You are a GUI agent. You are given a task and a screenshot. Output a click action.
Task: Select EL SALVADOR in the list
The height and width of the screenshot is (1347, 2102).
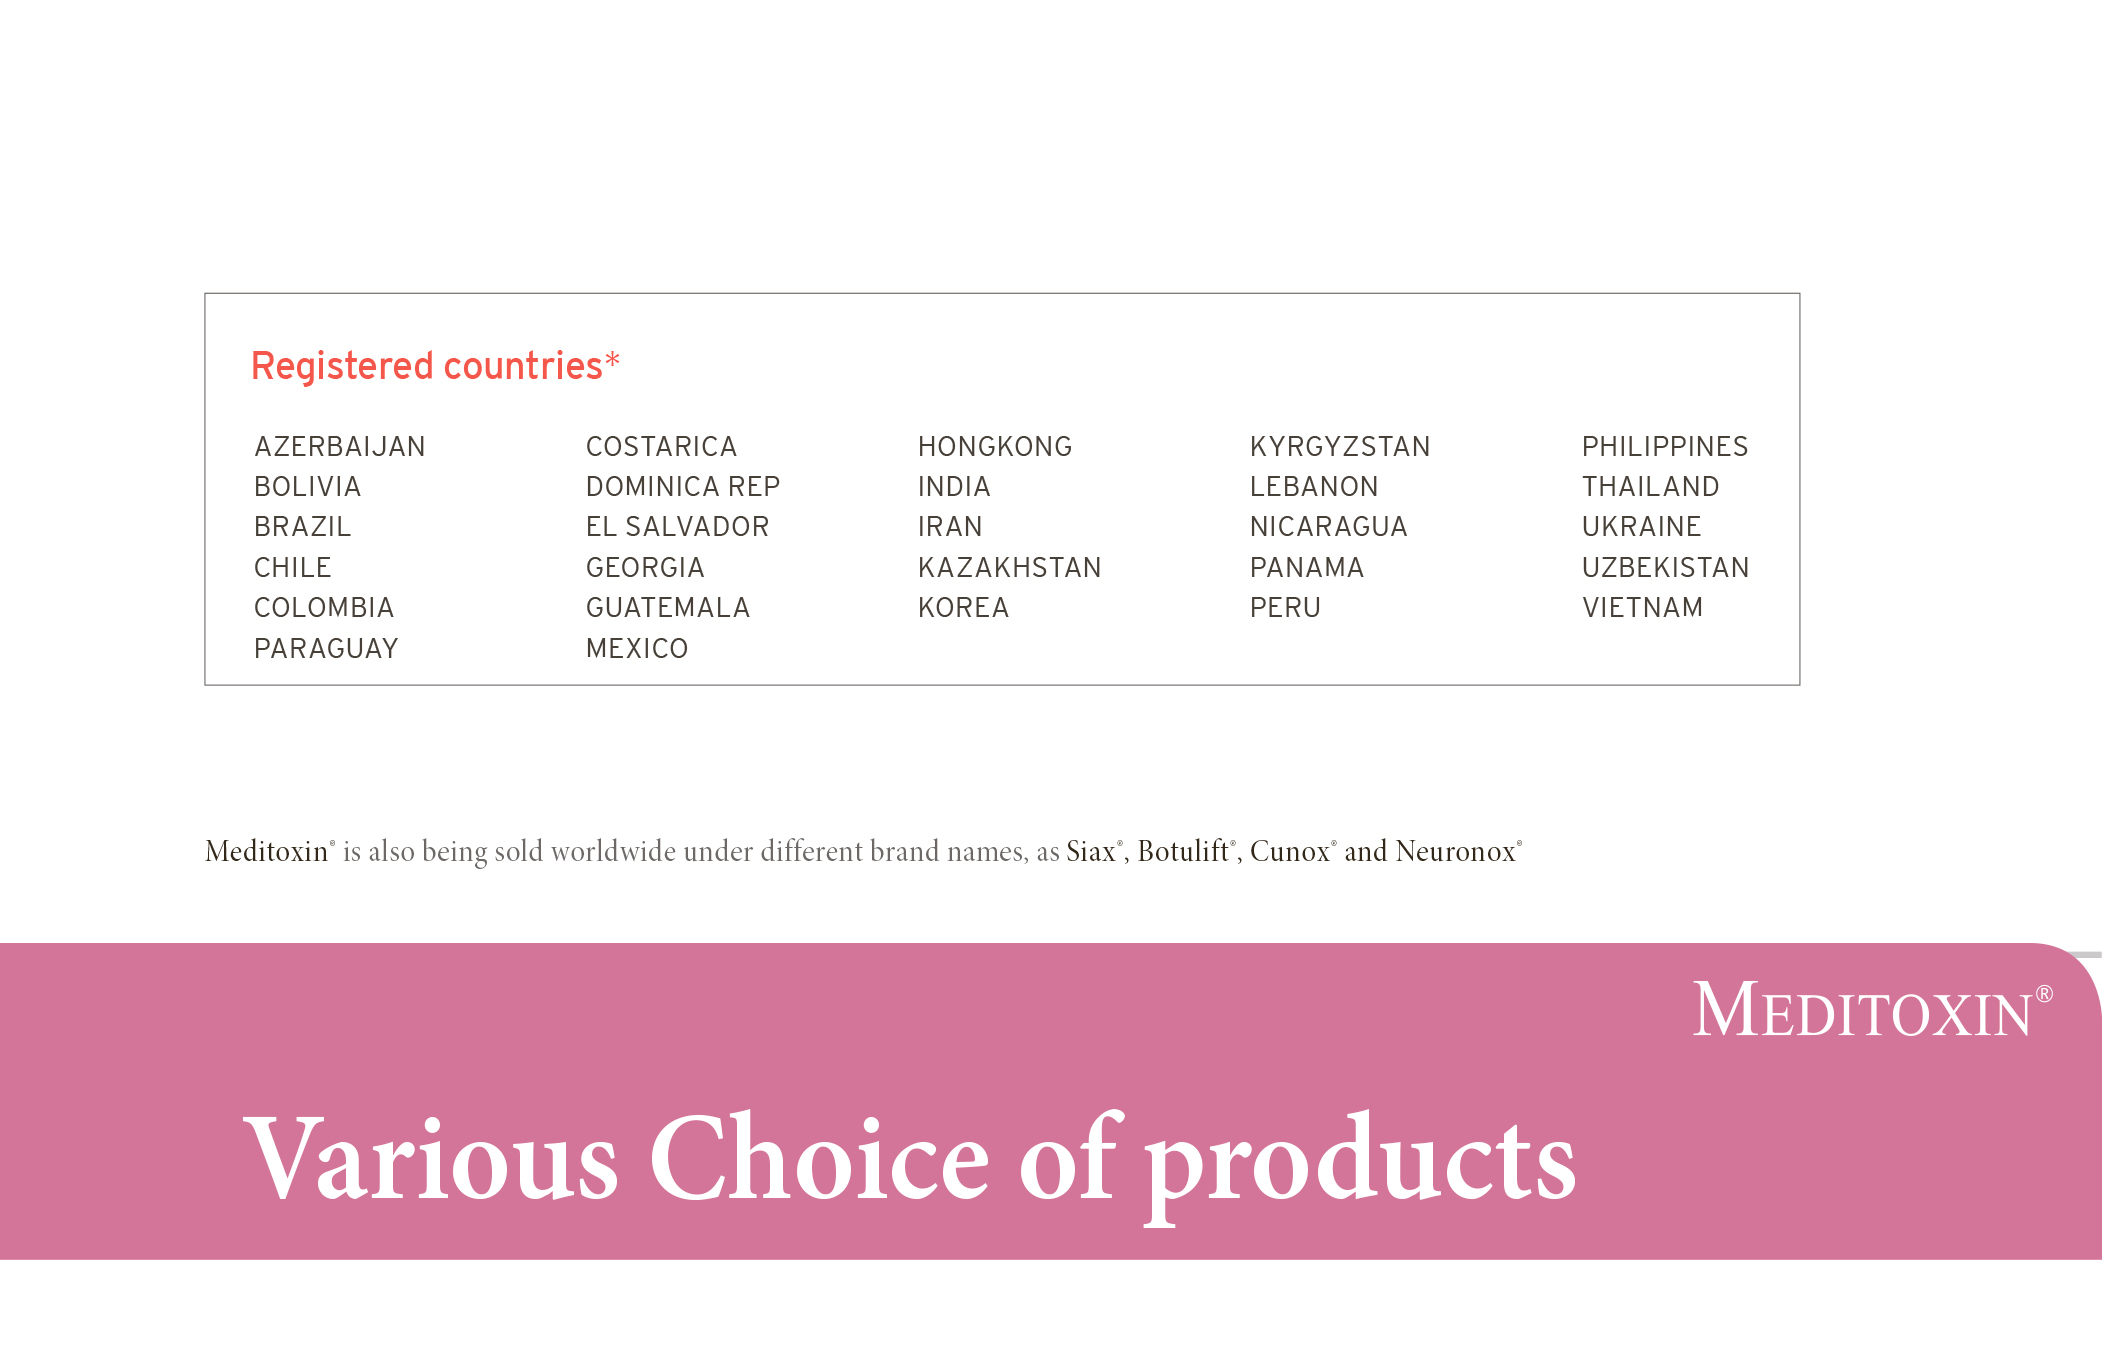[677, 526]
